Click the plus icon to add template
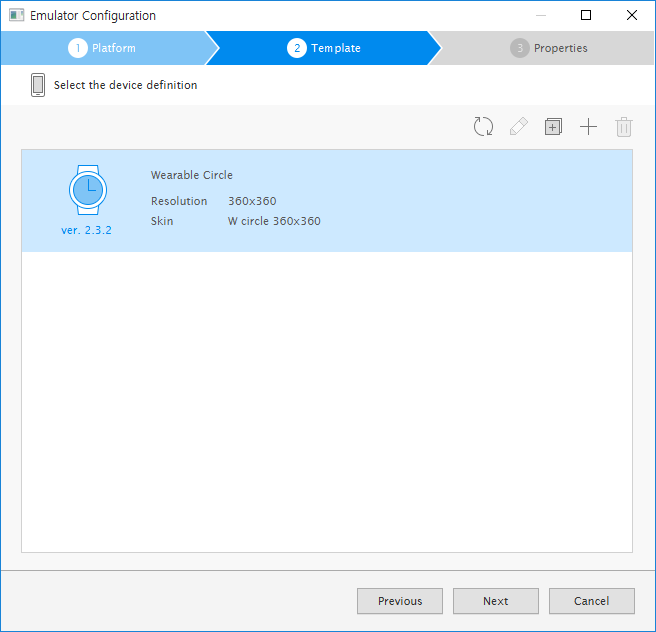The width and height of the screenshot is (656, 632). (x=588, y=127)
